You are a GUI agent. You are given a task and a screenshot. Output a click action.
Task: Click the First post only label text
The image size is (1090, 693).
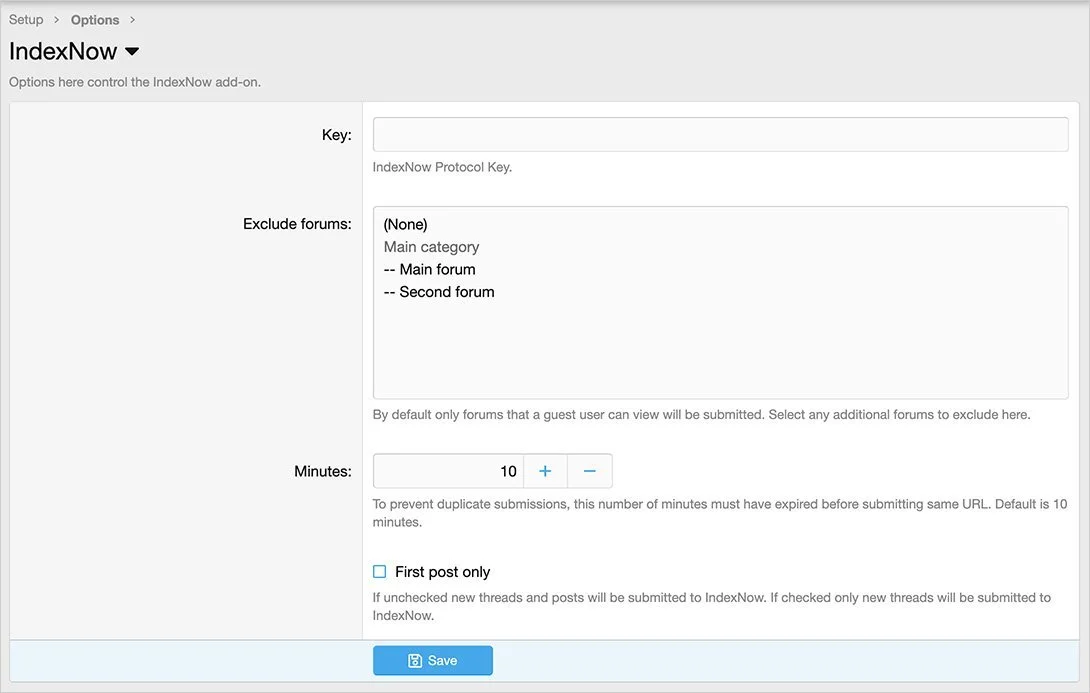point(442,572)
